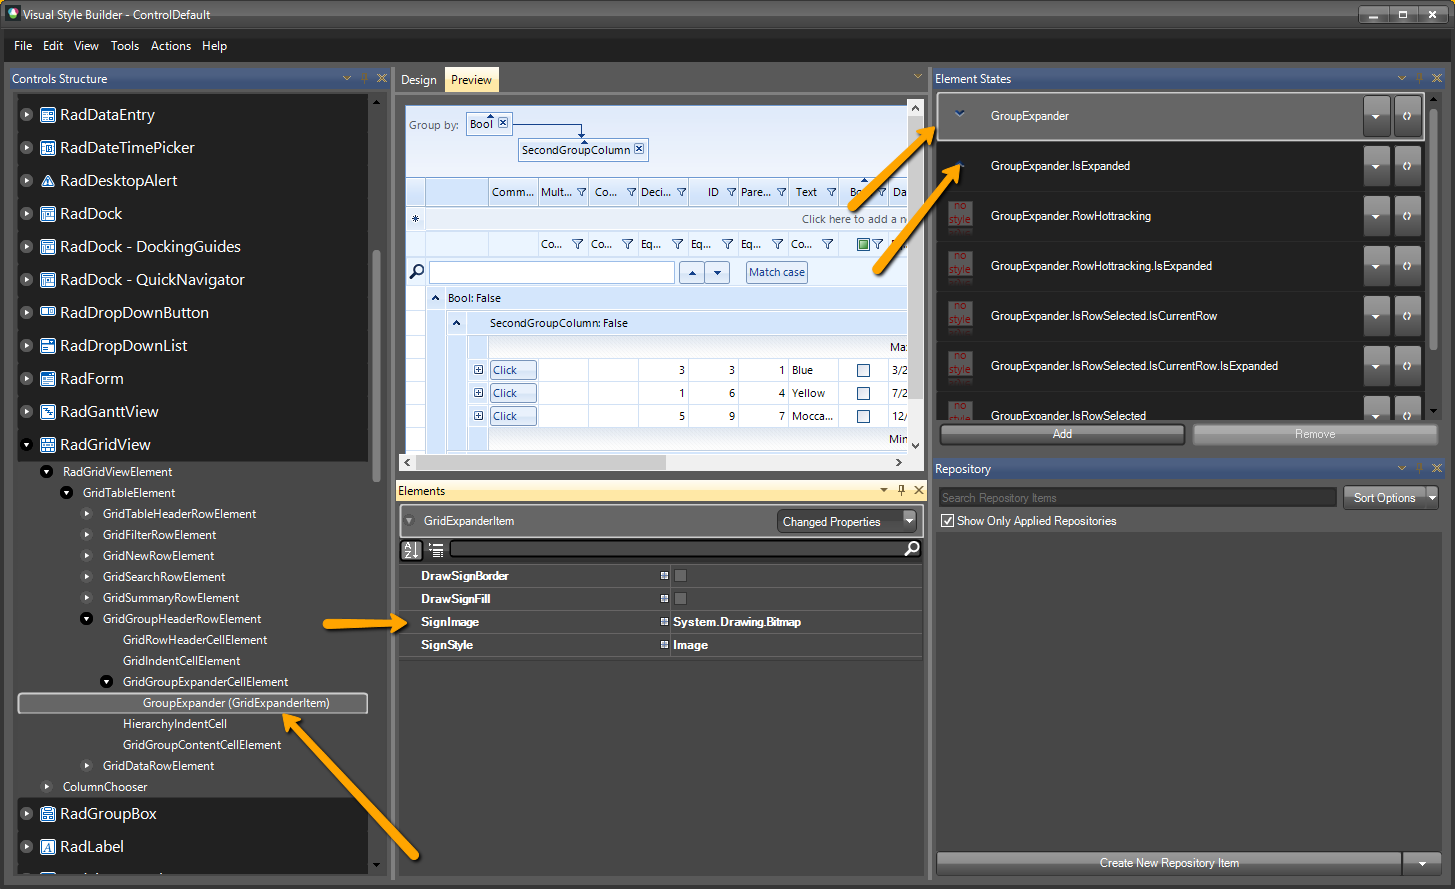The width and height of the screenshot is (1455, 889).
Task: Open the Actions menu
Action: [x=171, y=46]
